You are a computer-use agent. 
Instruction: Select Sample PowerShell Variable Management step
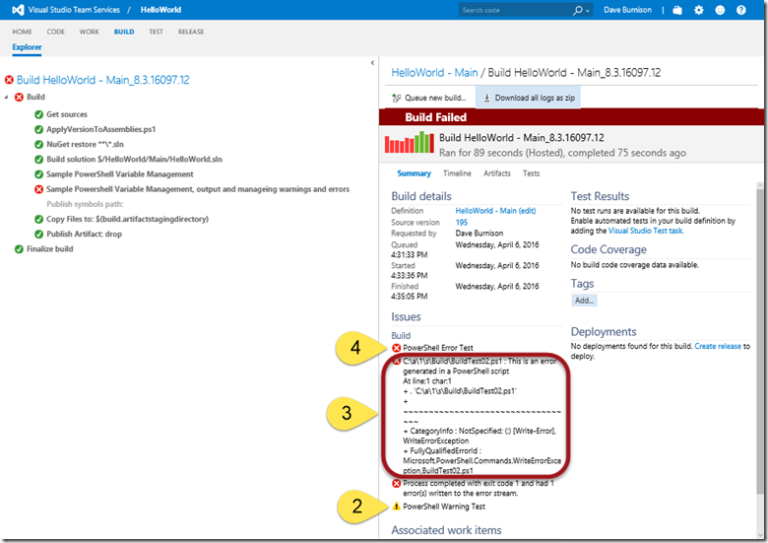pyautogui.click(x=120, y=174)
